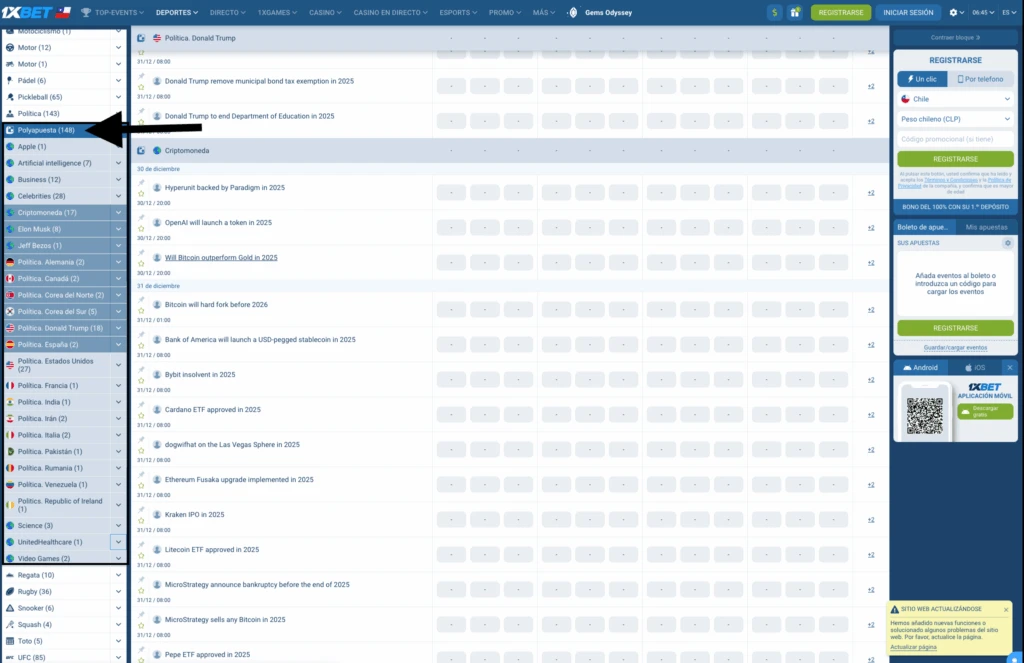
Task: Open the settings gear in top bar
Action: (954, 13)
